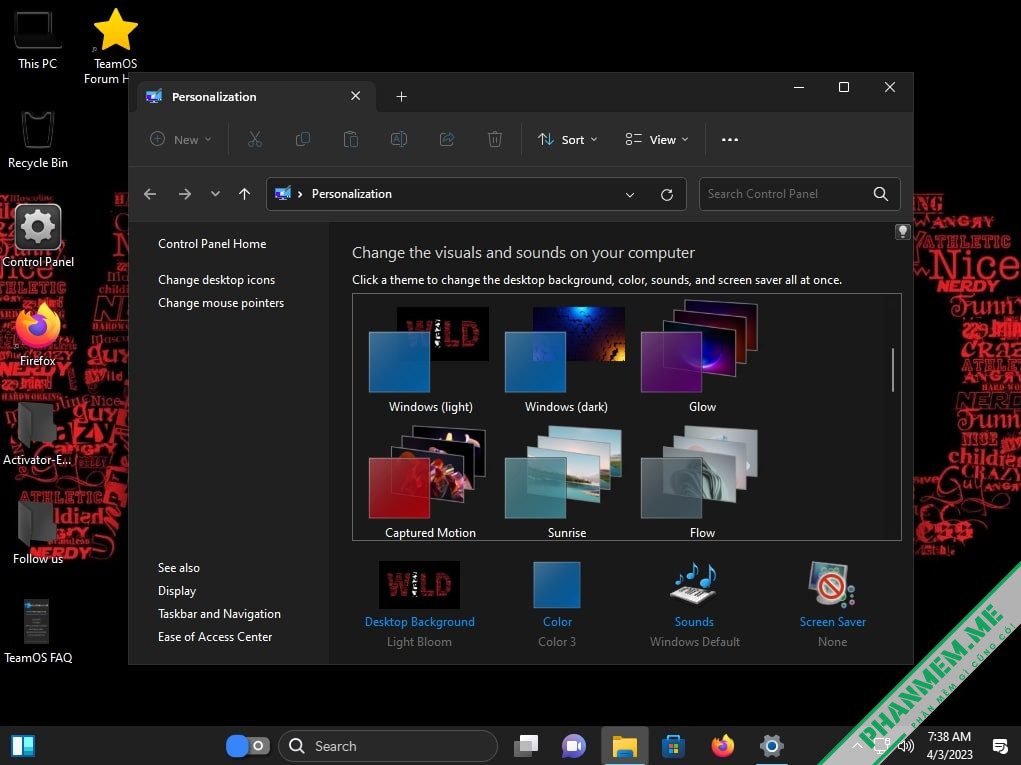This screenshot has height=765, width=1021.
Task: Click the Start button on taskbar
Action: tap(23, 745)
